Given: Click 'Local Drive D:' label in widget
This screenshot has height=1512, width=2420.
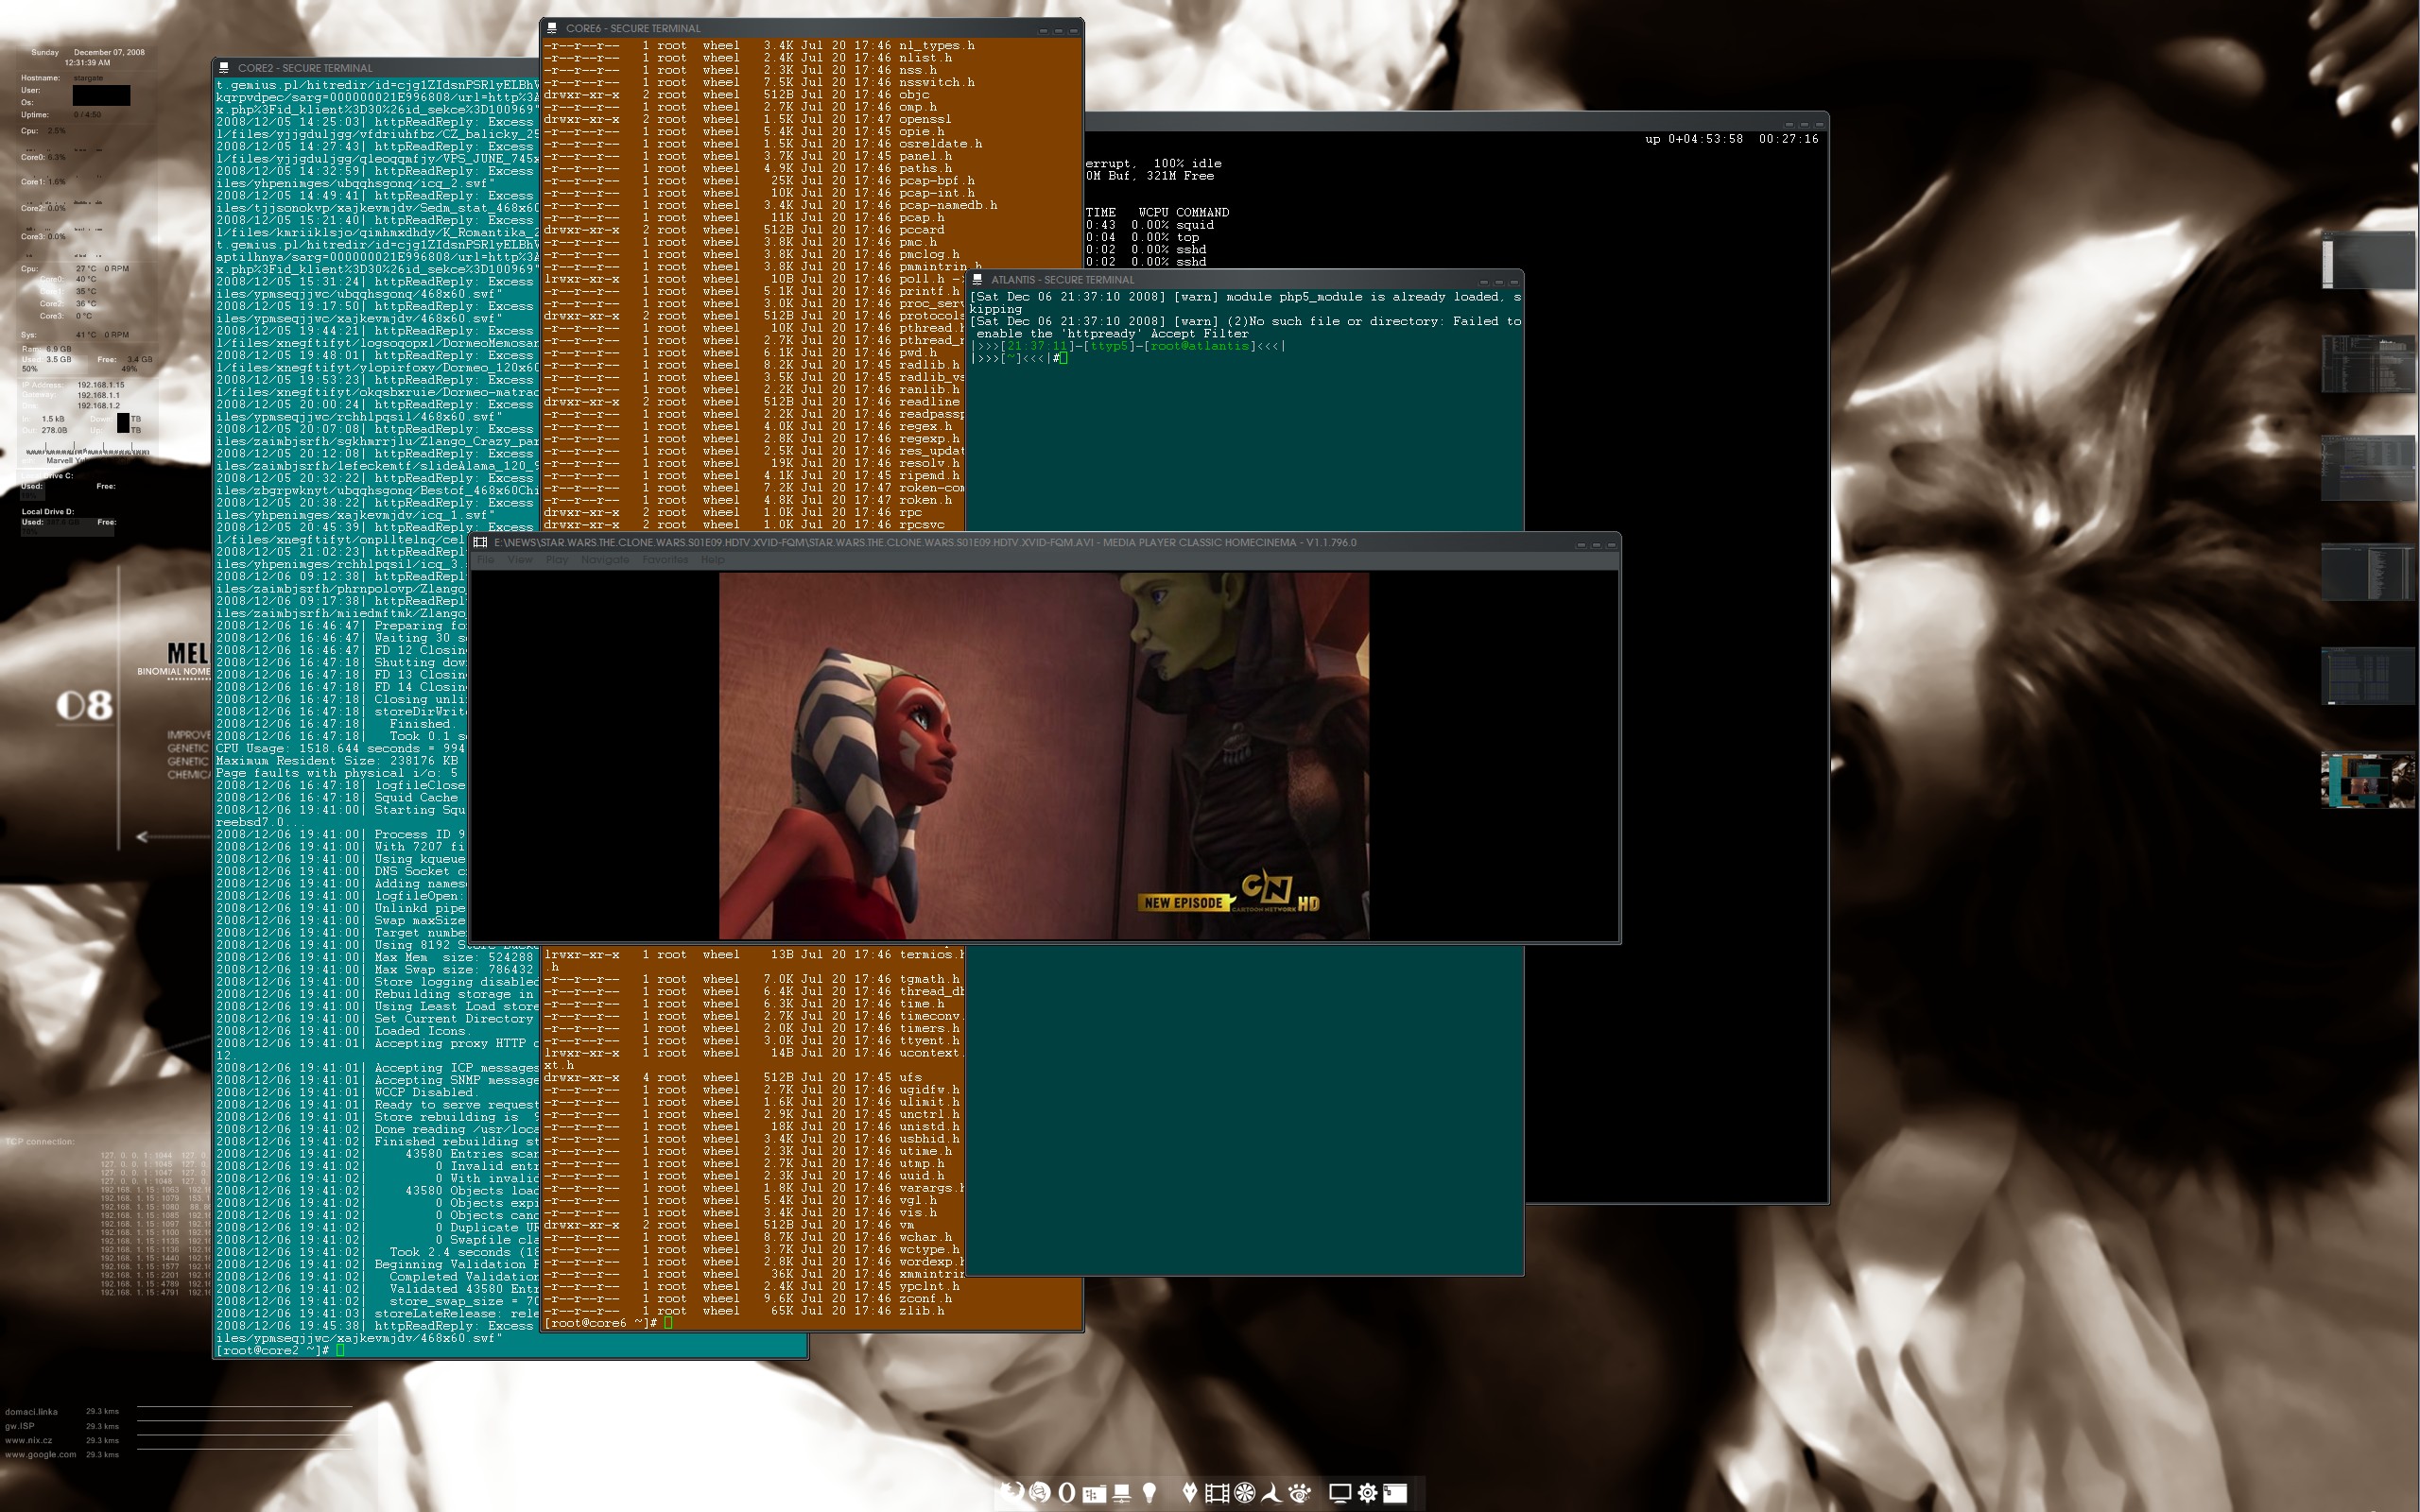Looking at the screenshot, I should click(x=48, y=511).
